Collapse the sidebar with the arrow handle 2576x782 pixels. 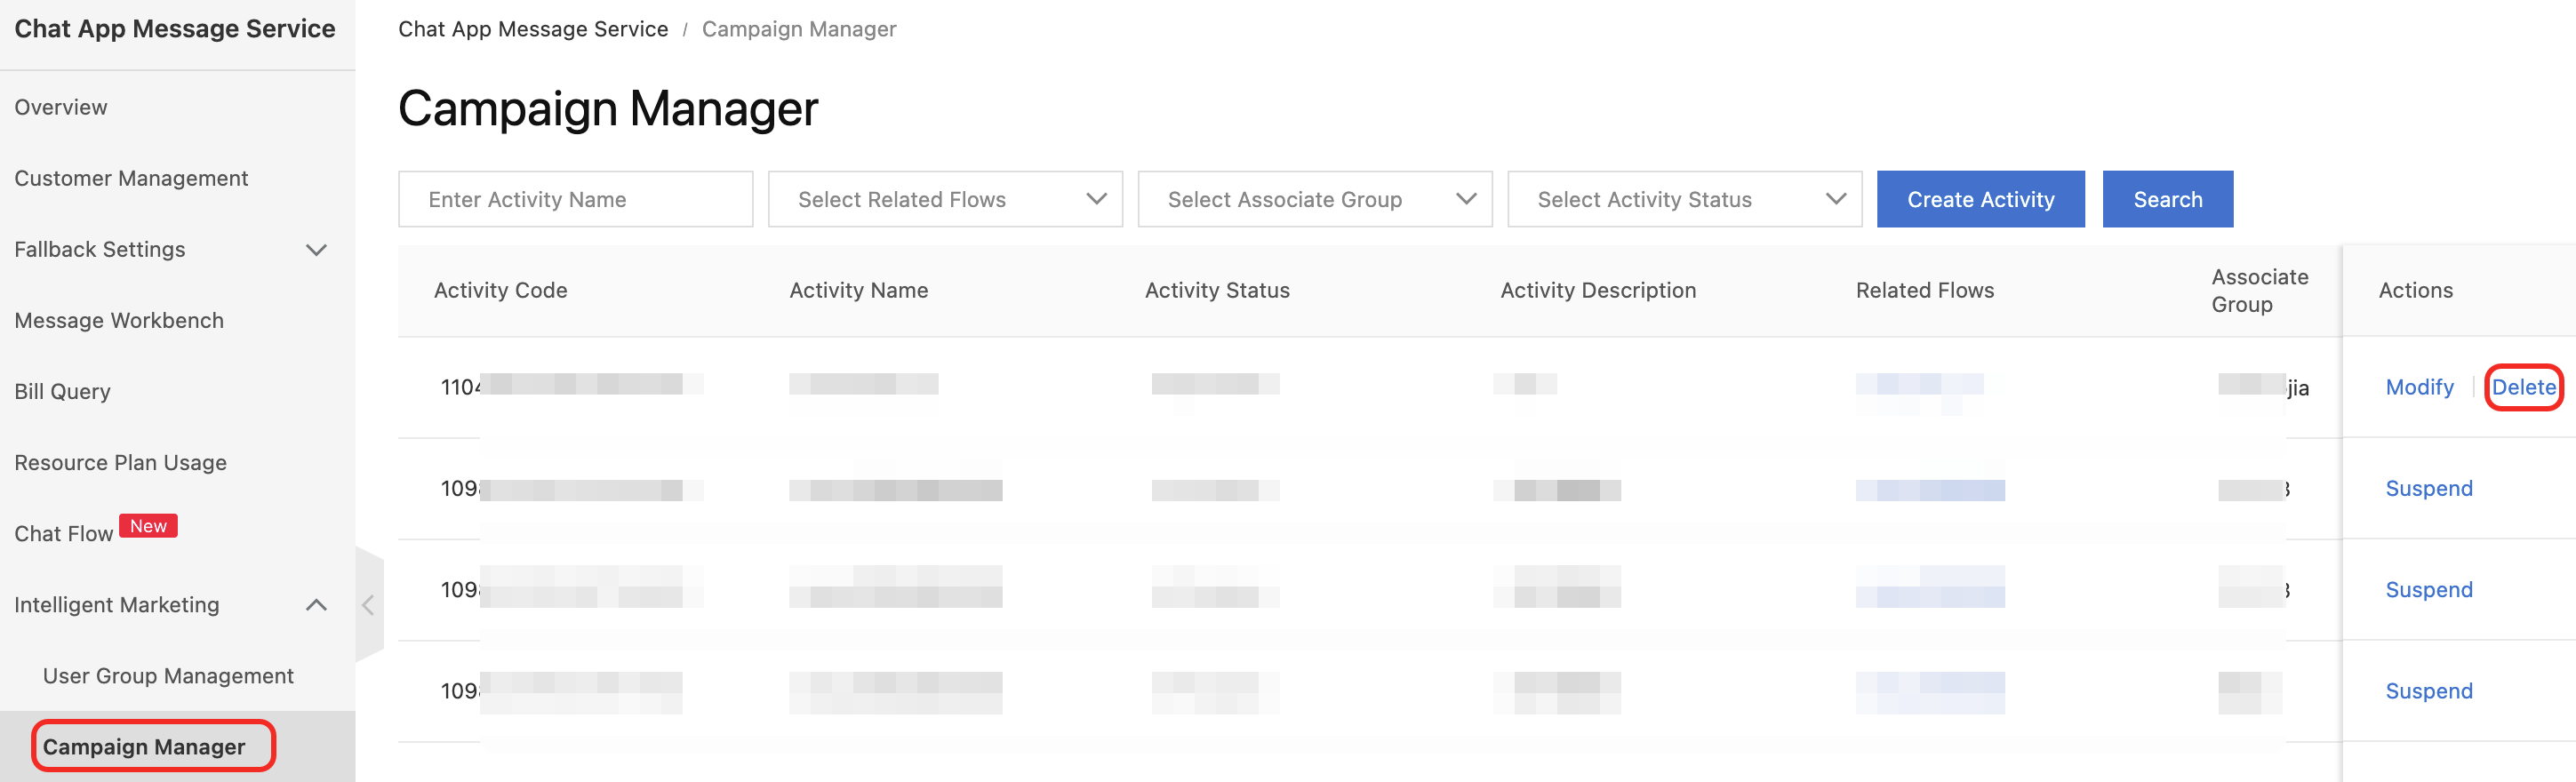(x=368, y=605)
